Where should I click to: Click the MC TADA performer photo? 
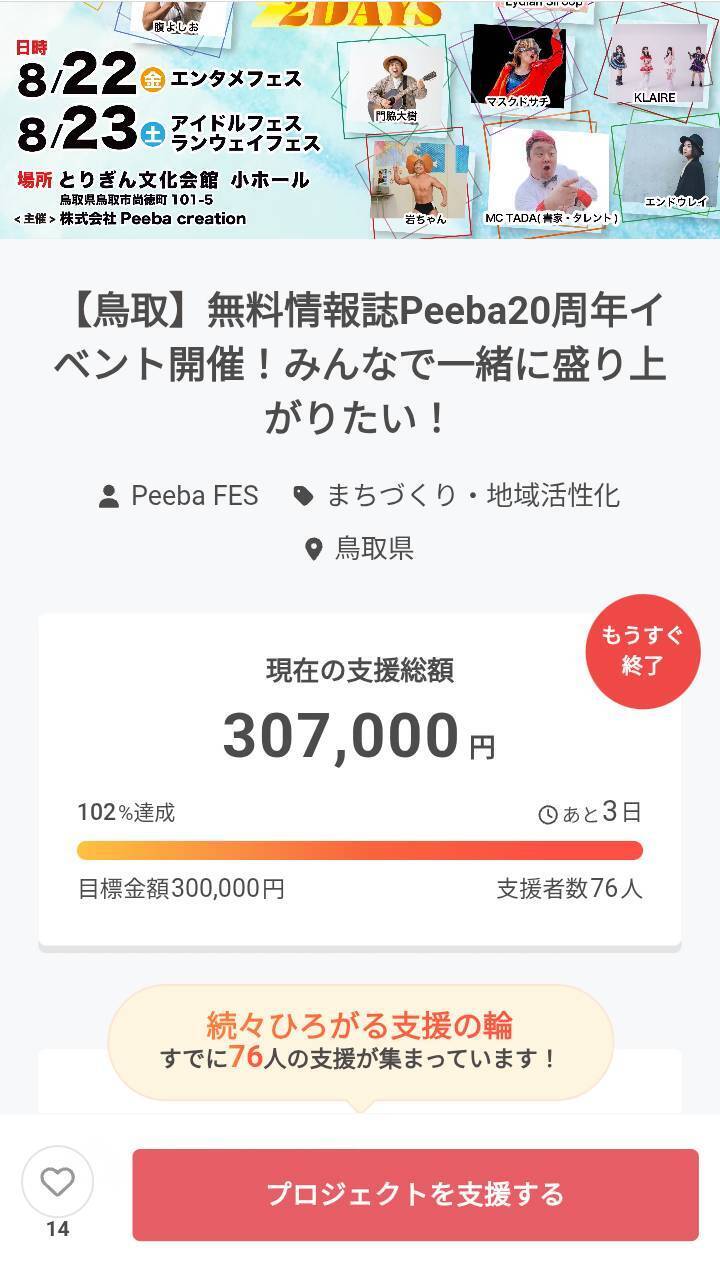551,170
